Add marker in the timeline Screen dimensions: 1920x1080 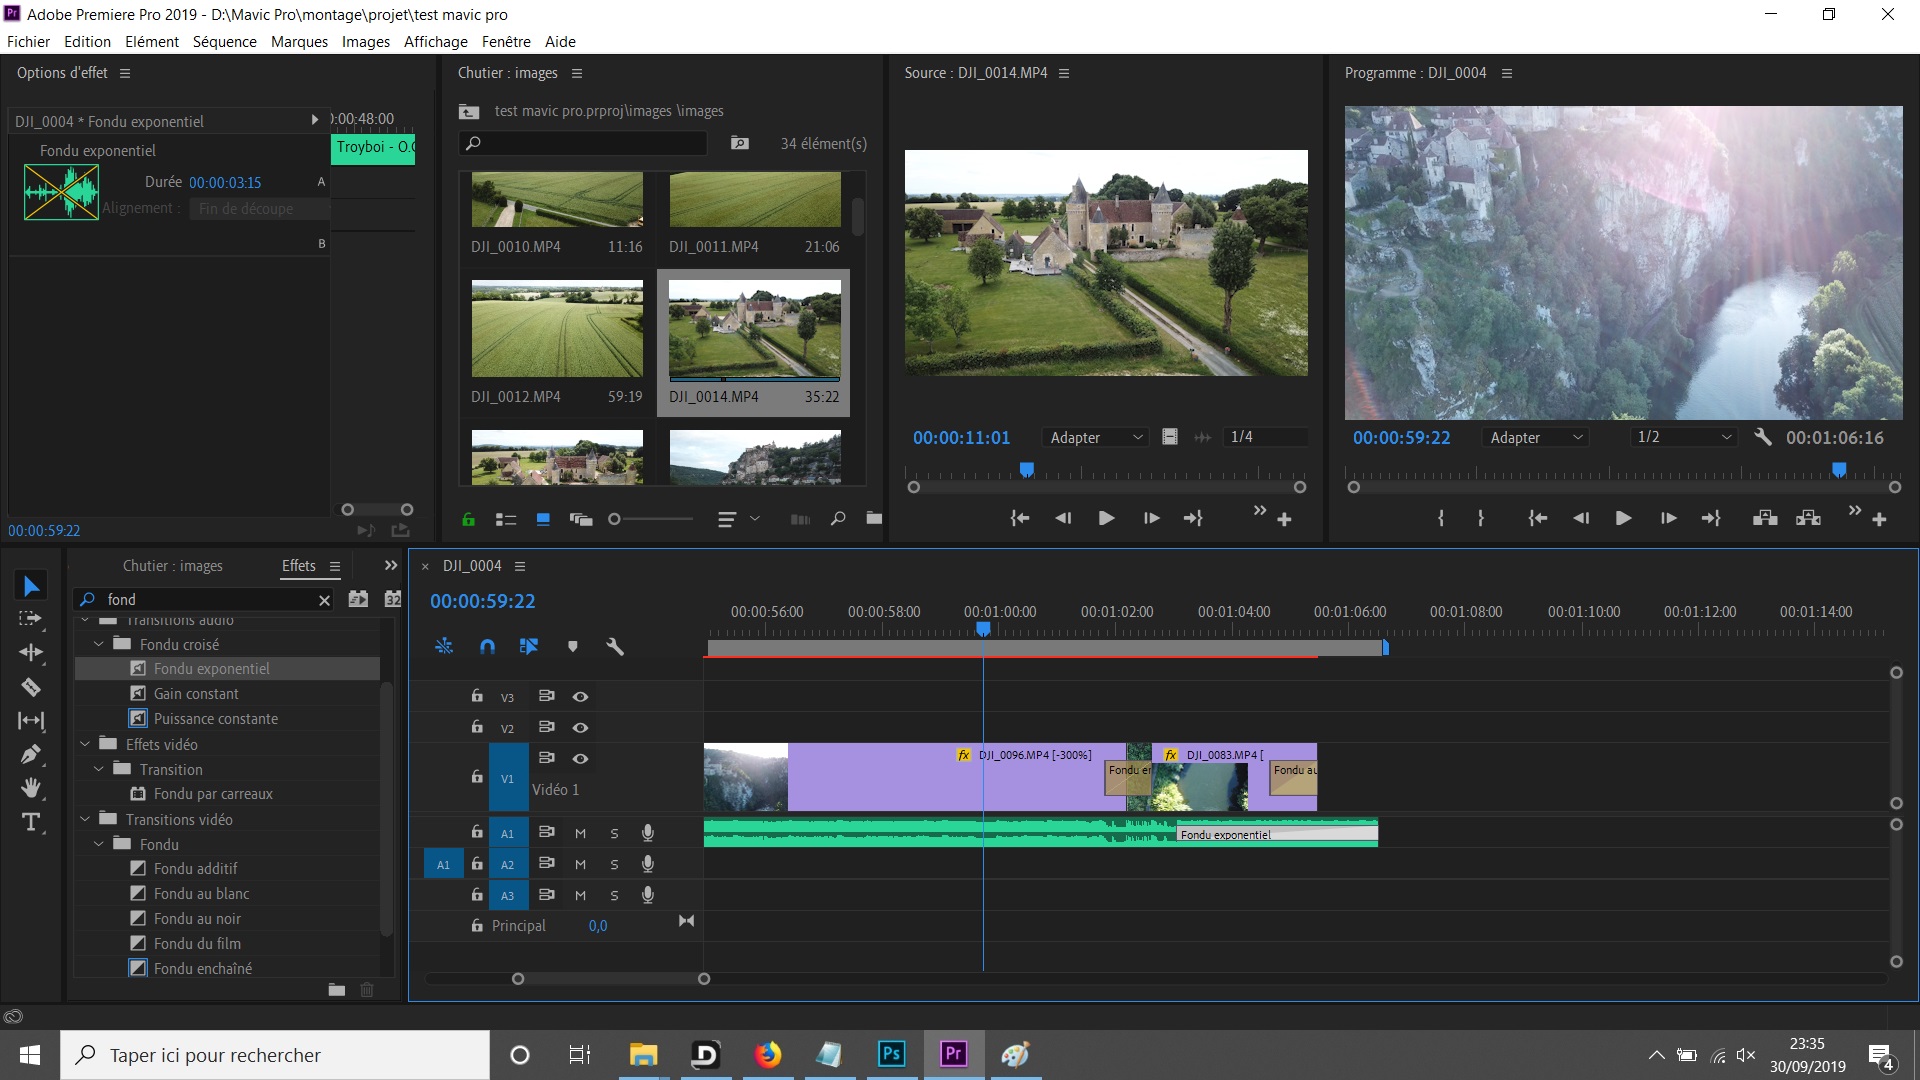pos(572,647)
